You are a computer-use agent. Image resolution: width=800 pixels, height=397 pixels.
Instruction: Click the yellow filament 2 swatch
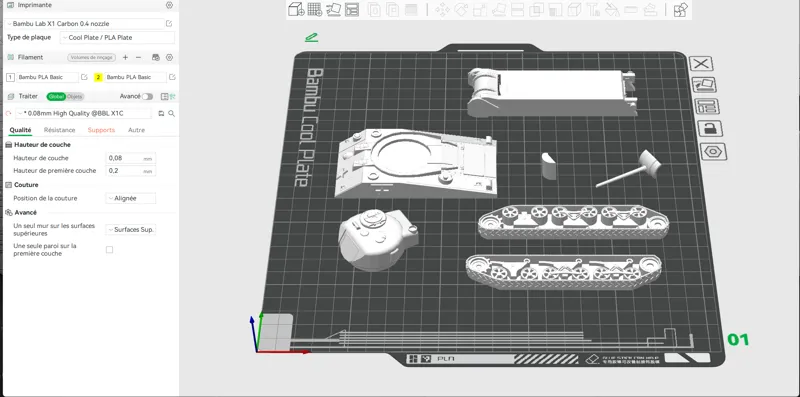[98, 77]
